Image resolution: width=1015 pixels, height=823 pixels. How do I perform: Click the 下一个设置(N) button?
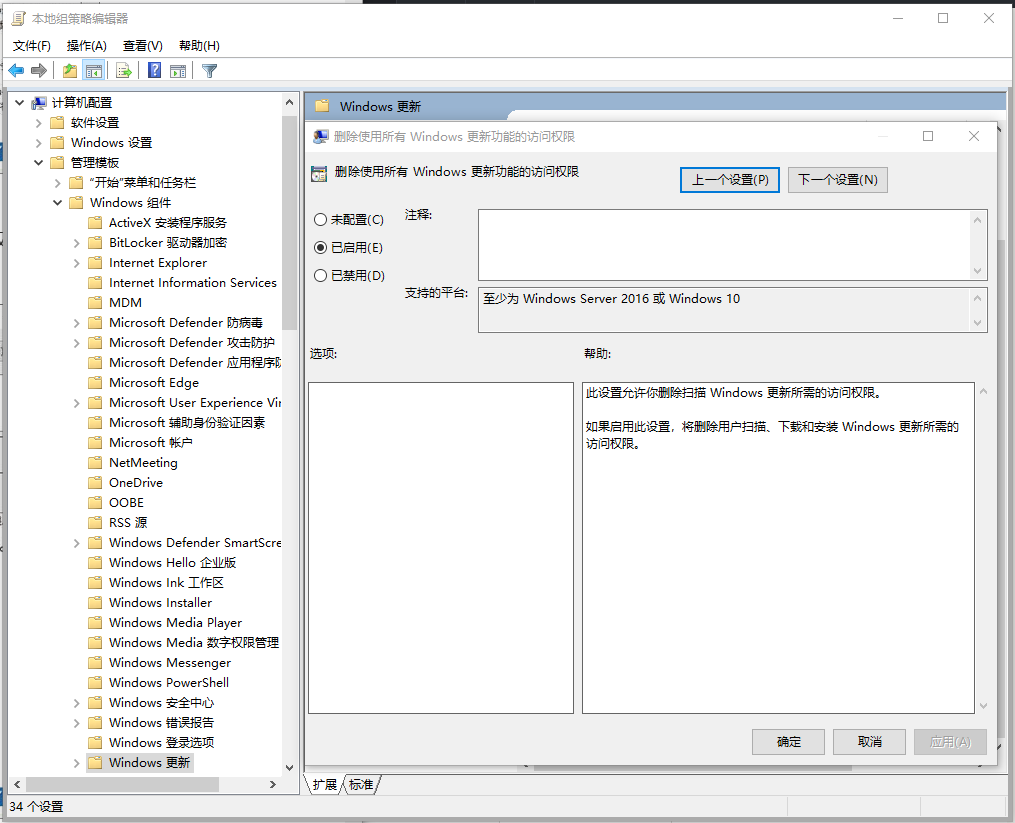(x=838, y=180)
